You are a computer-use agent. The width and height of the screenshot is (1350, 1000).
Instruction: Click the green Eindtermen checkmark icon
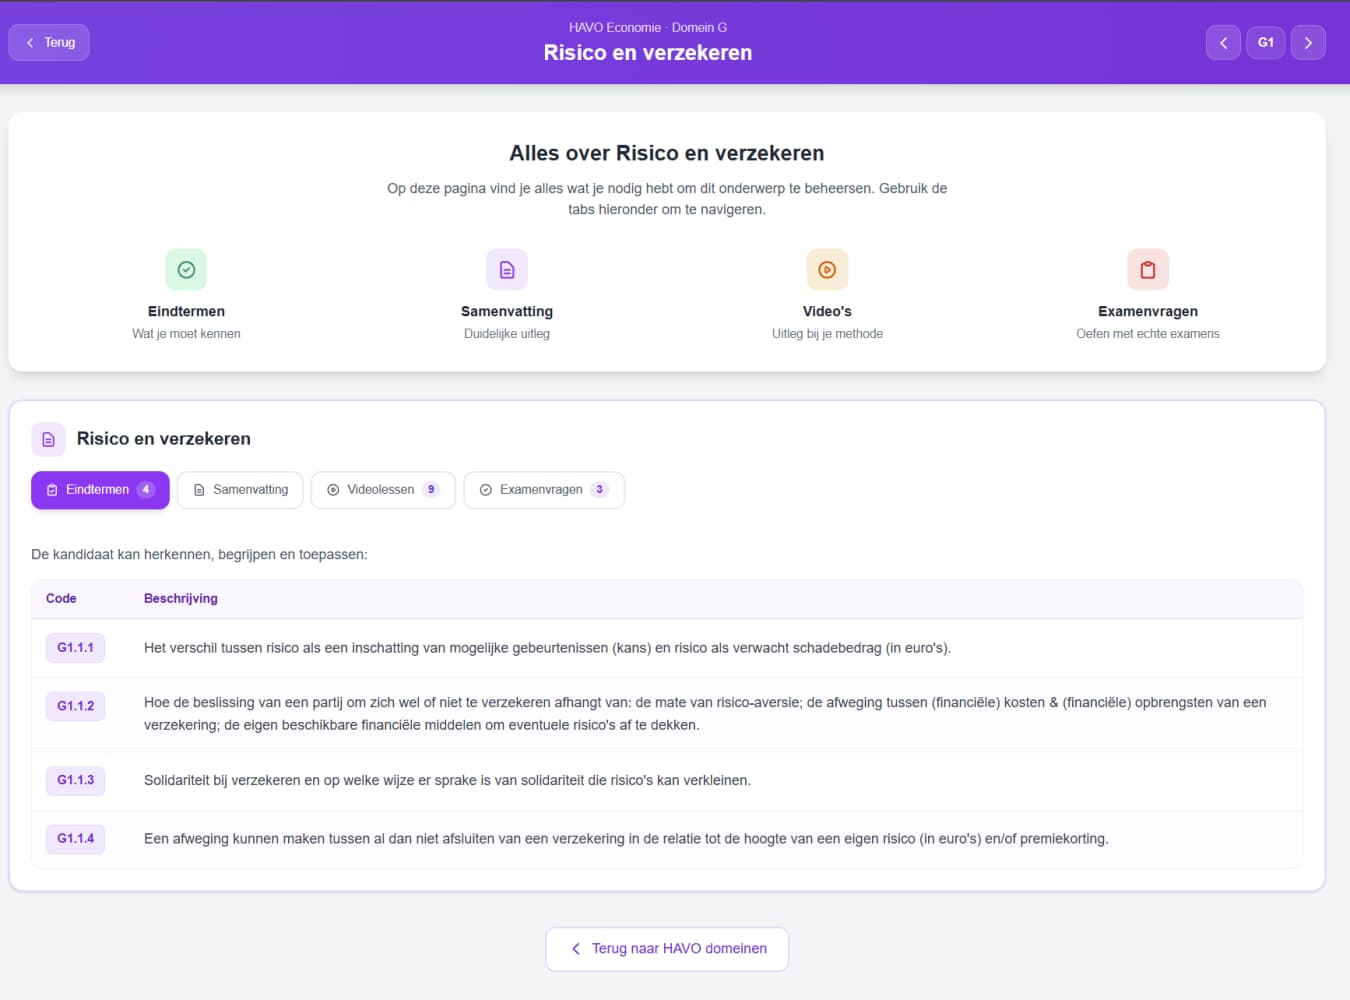[186, 269]
